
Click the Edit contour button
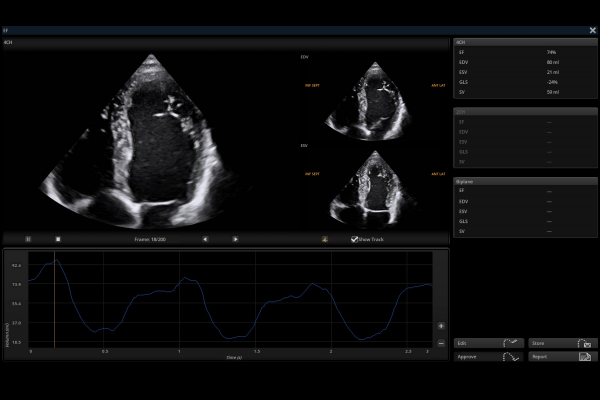point(489,343)
